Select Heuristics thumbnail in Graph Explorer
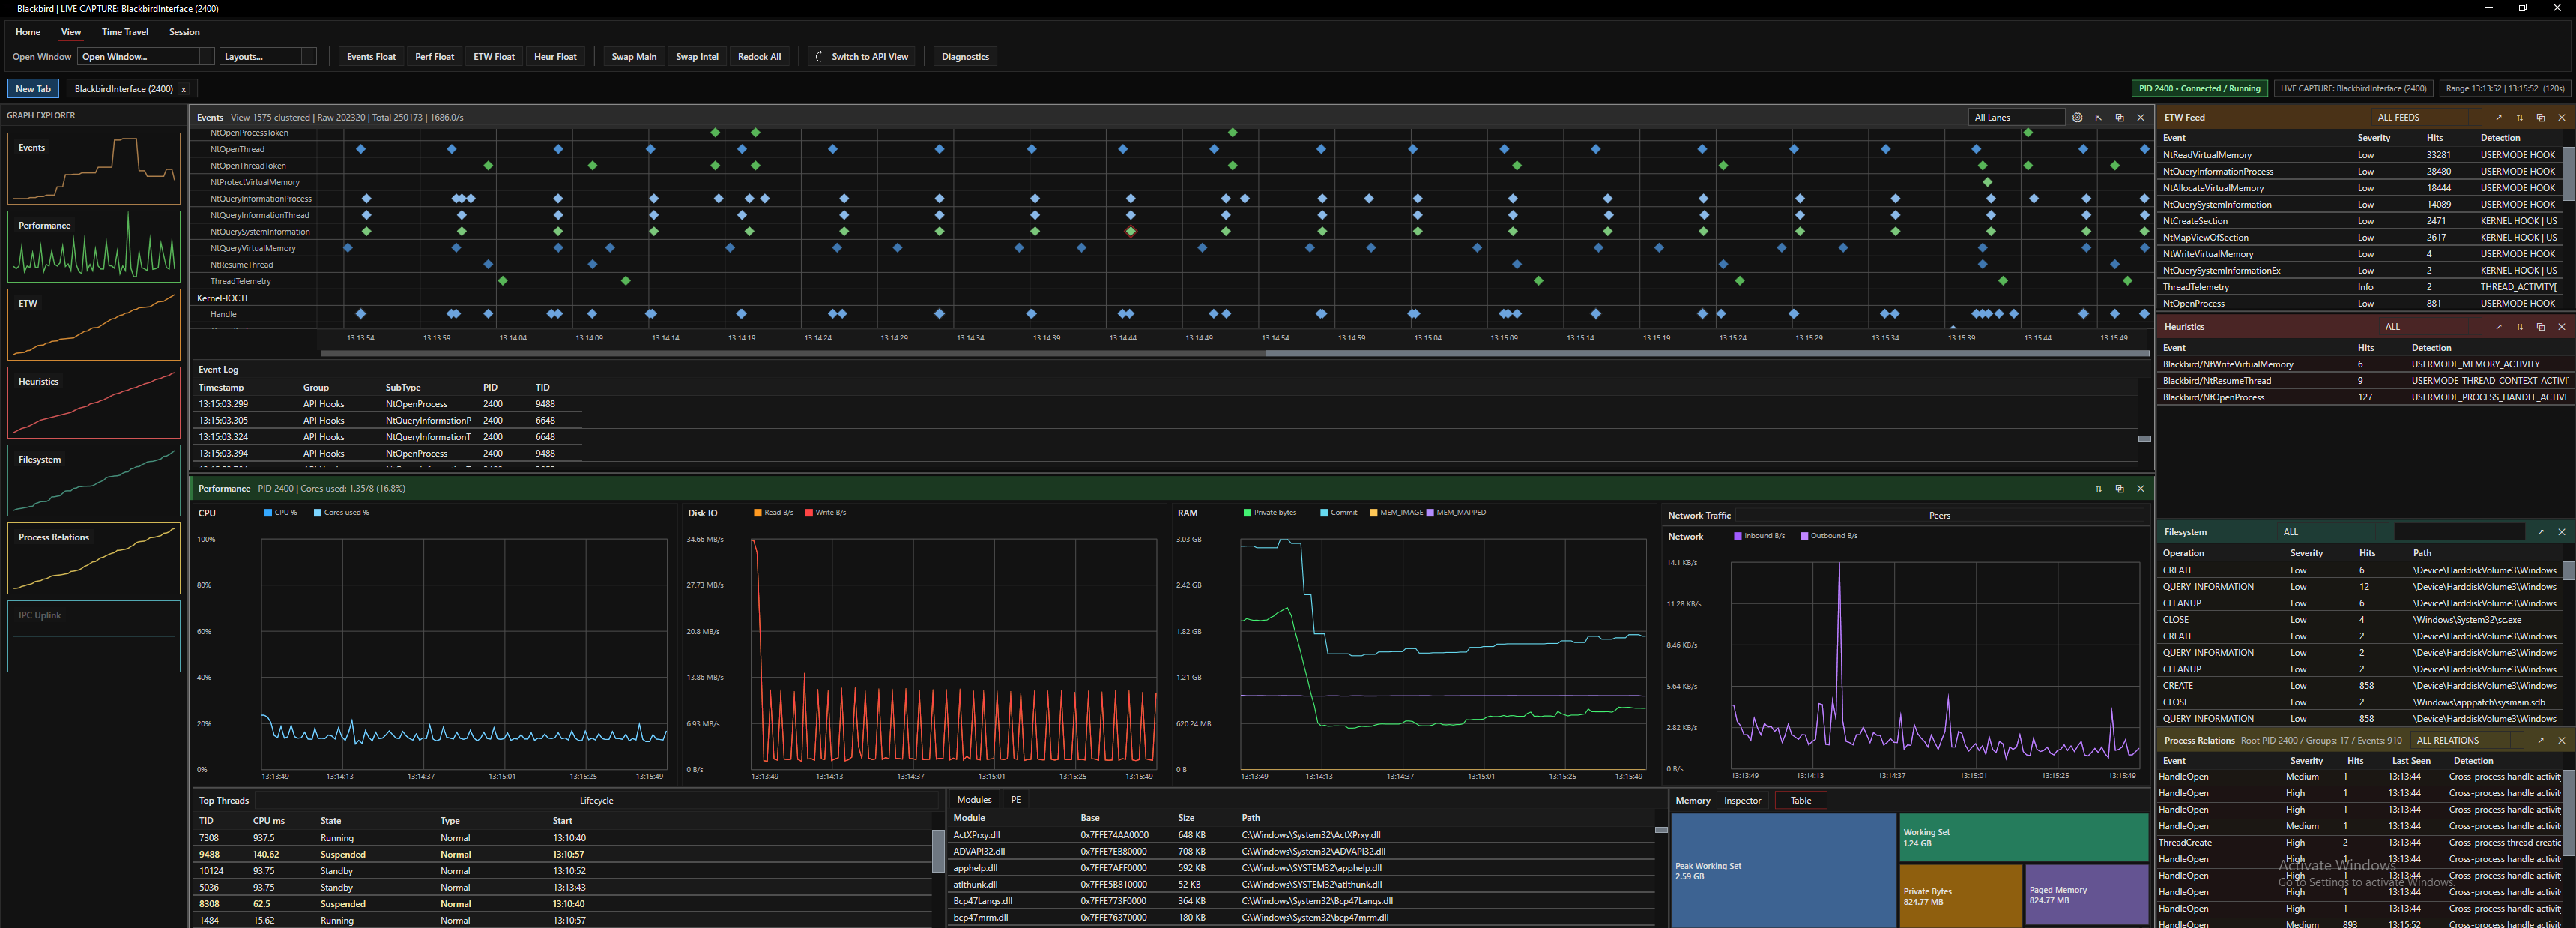This screenshot has height=928, width=2576. coord(94,402)
